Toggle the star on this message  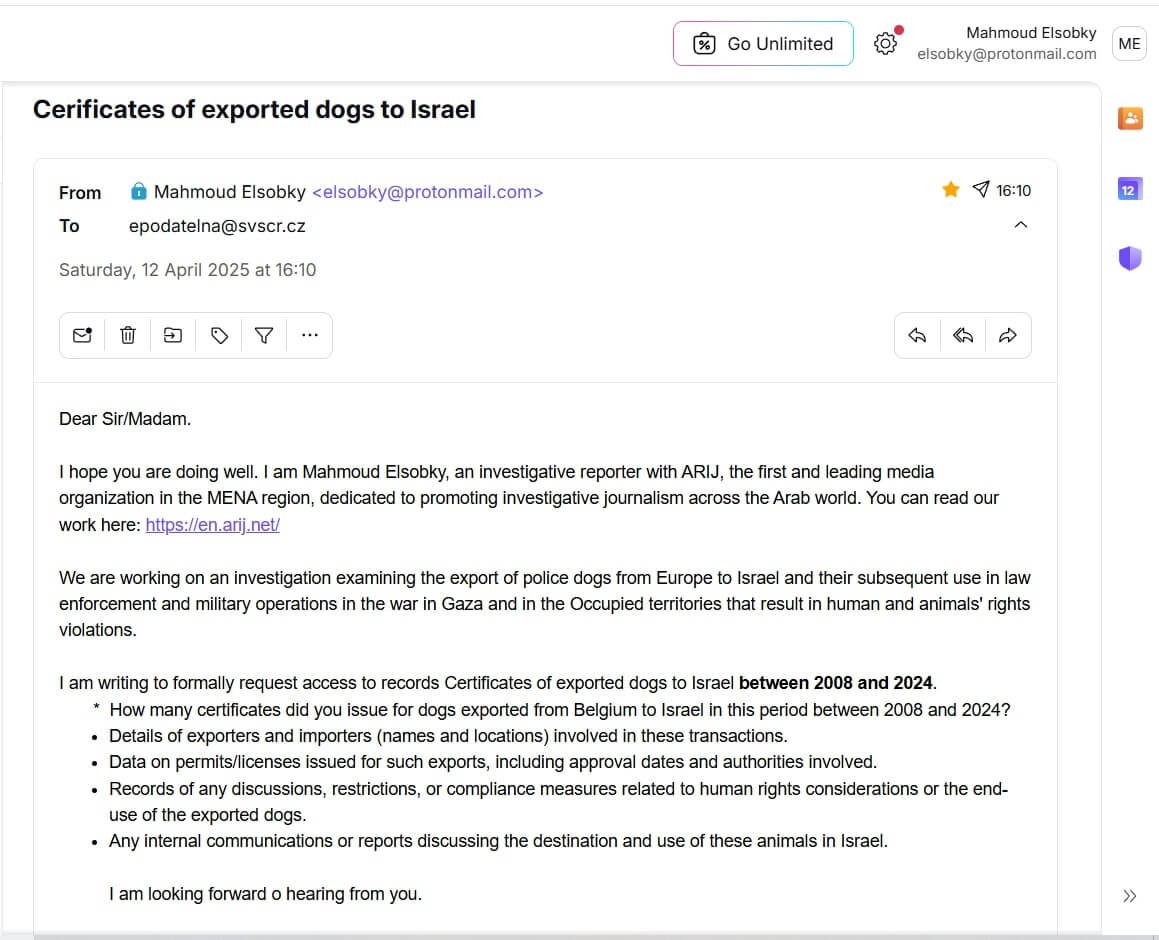click(951, 190)
